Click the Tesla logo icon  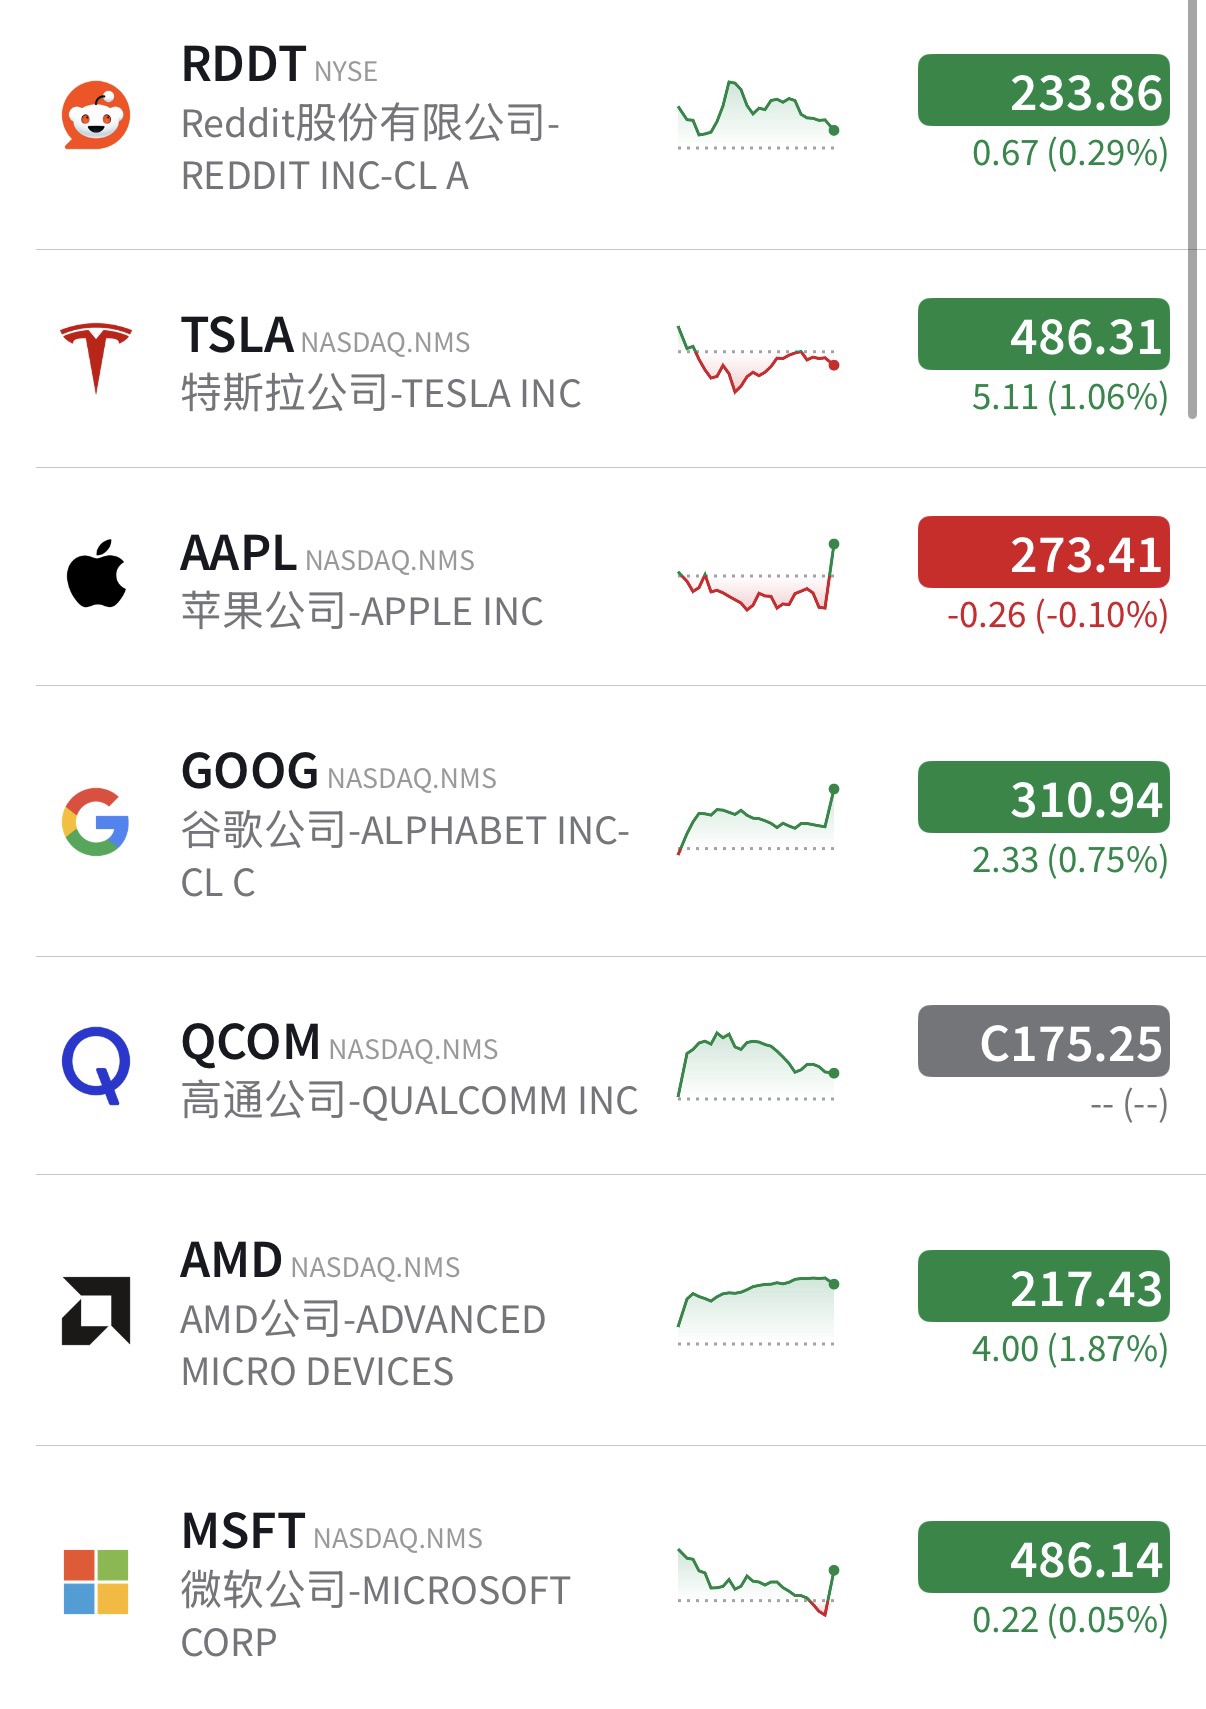pyautogui.click(x=96, y=357)
